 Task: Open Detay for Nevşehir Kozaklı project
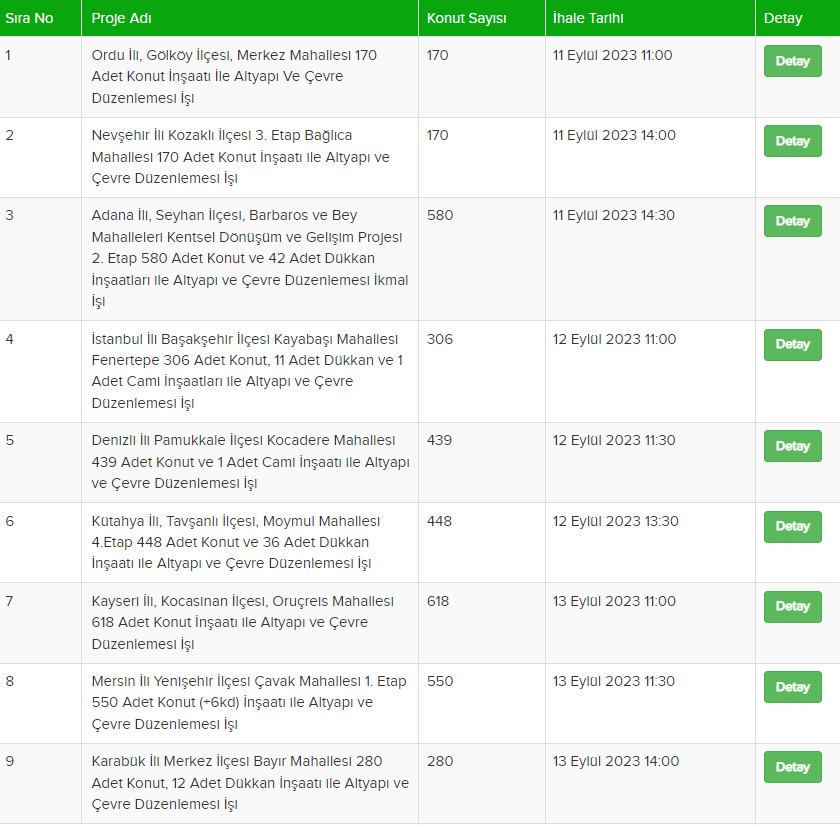pos(792,141)
